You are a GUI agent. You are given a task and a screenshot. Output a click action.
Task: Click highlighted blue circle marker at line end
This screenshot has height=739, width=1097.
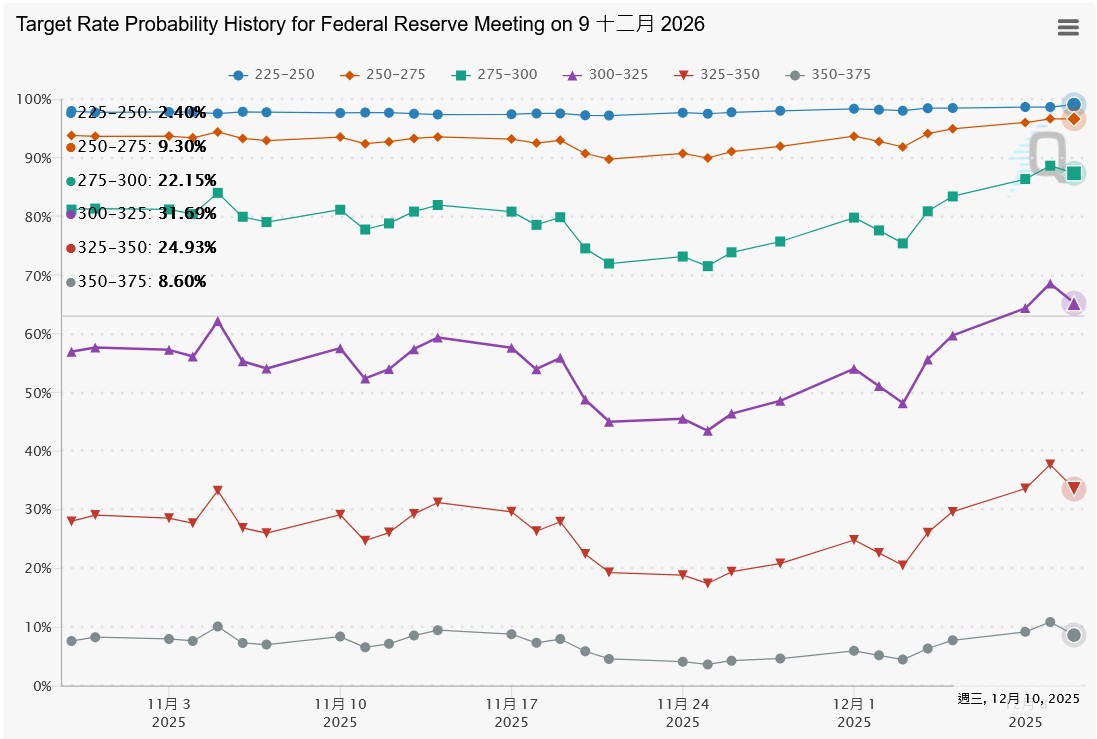1073,105
